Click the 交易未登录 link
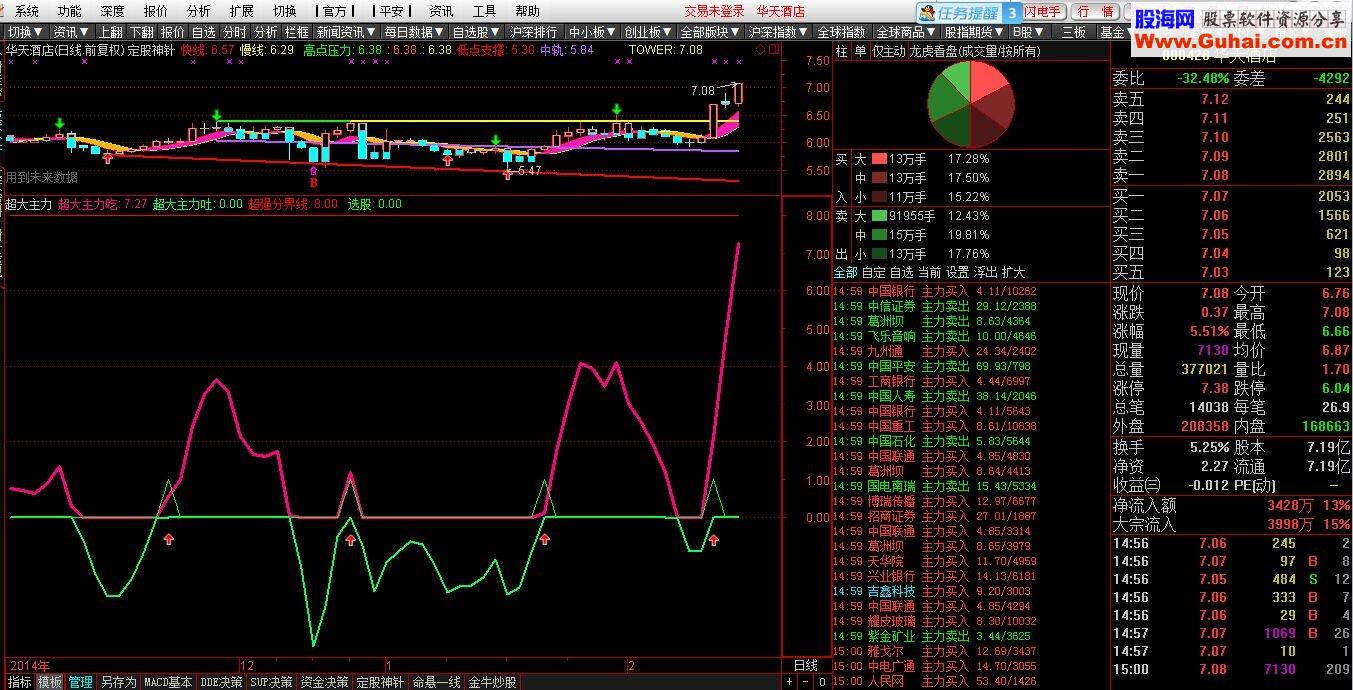1353x690 pixels. pyautogui.click(x=714, y=11)
